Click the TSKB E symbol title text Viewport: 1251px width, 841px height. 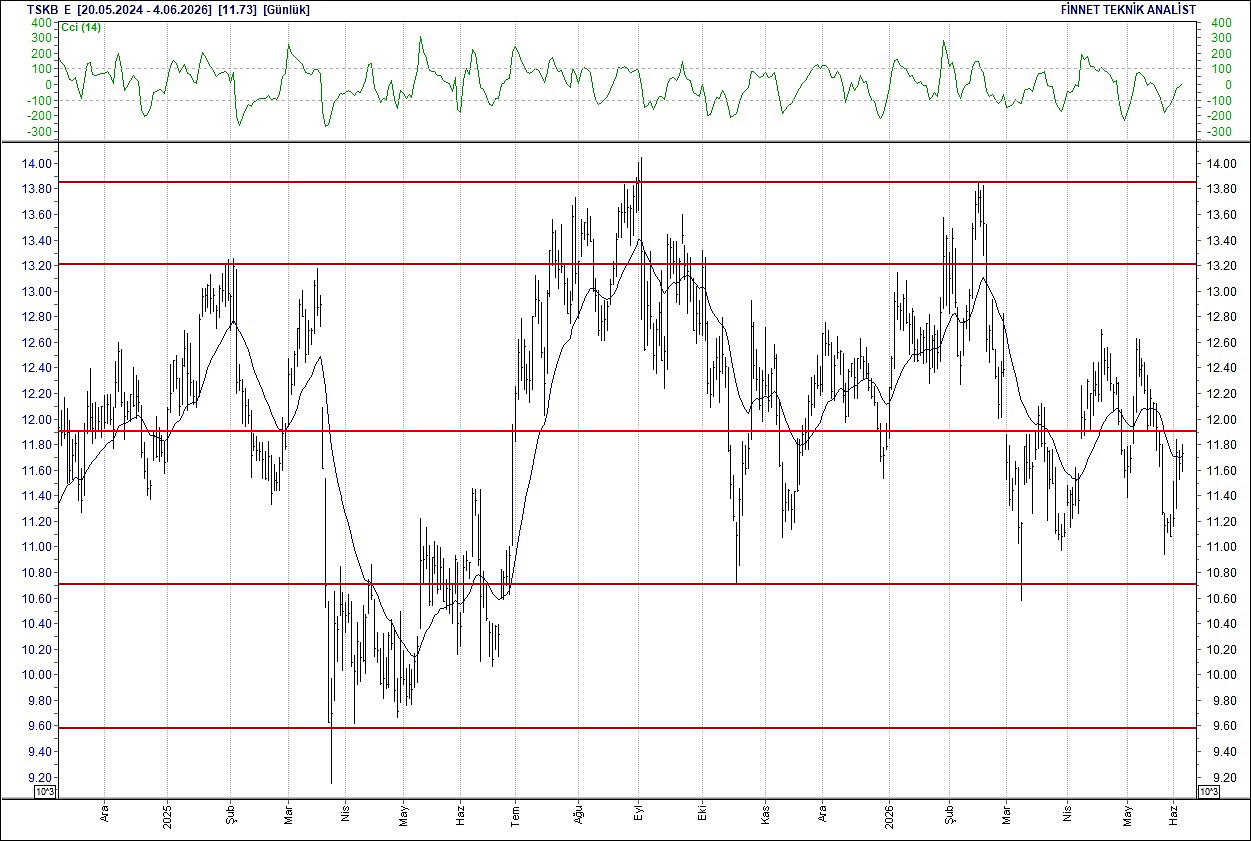pos(49,9)
